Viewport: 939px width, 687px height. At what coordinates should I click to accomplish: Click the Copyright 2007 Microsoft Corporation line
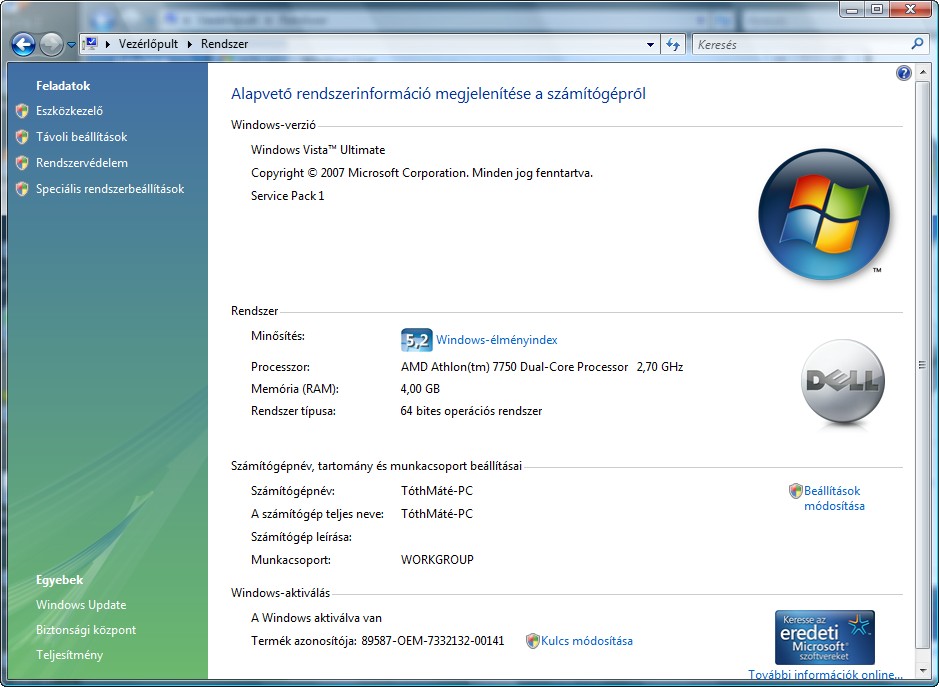pyautogui.click(x=422, y=173)
